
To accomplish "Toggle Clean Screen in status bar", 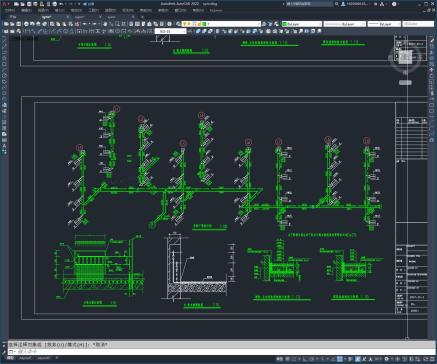I will 427,359.
